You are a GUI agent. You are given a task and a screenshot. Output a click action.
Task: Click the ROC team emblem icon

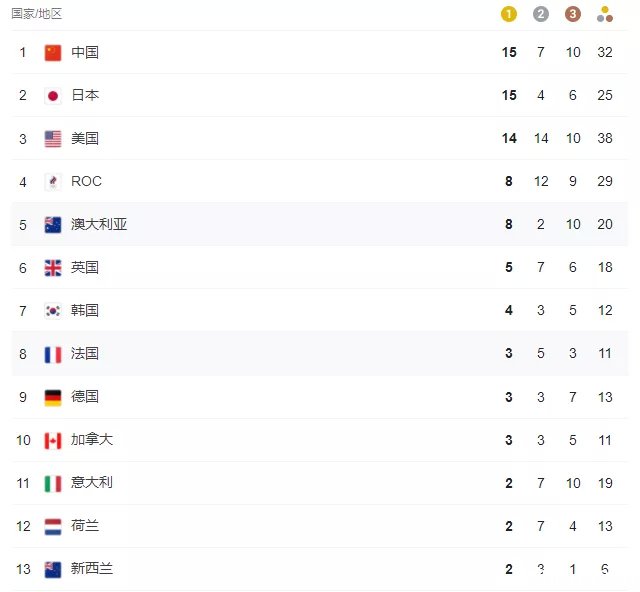pos(53,182)
